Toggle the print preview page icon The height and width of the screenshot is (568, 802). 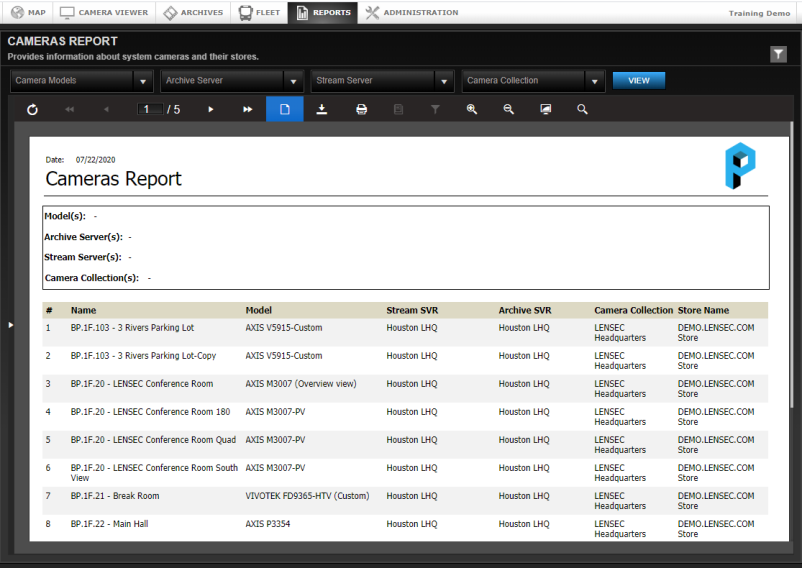point(285,109)
